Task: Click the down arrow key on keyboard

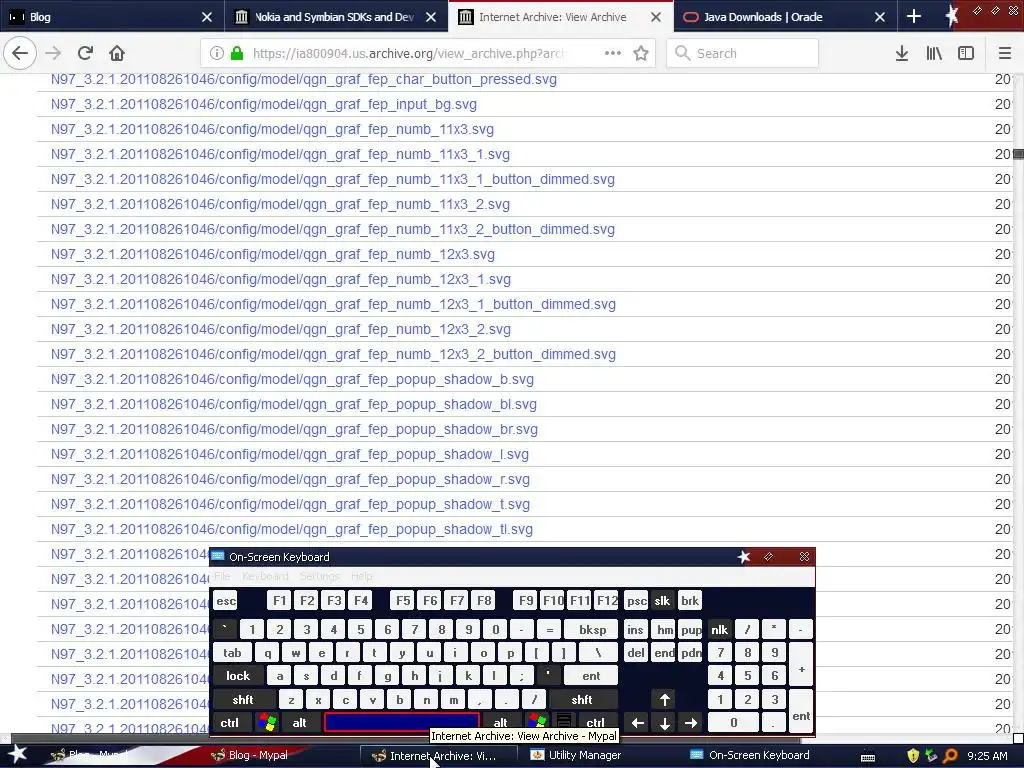Action: tap(665, 723)
